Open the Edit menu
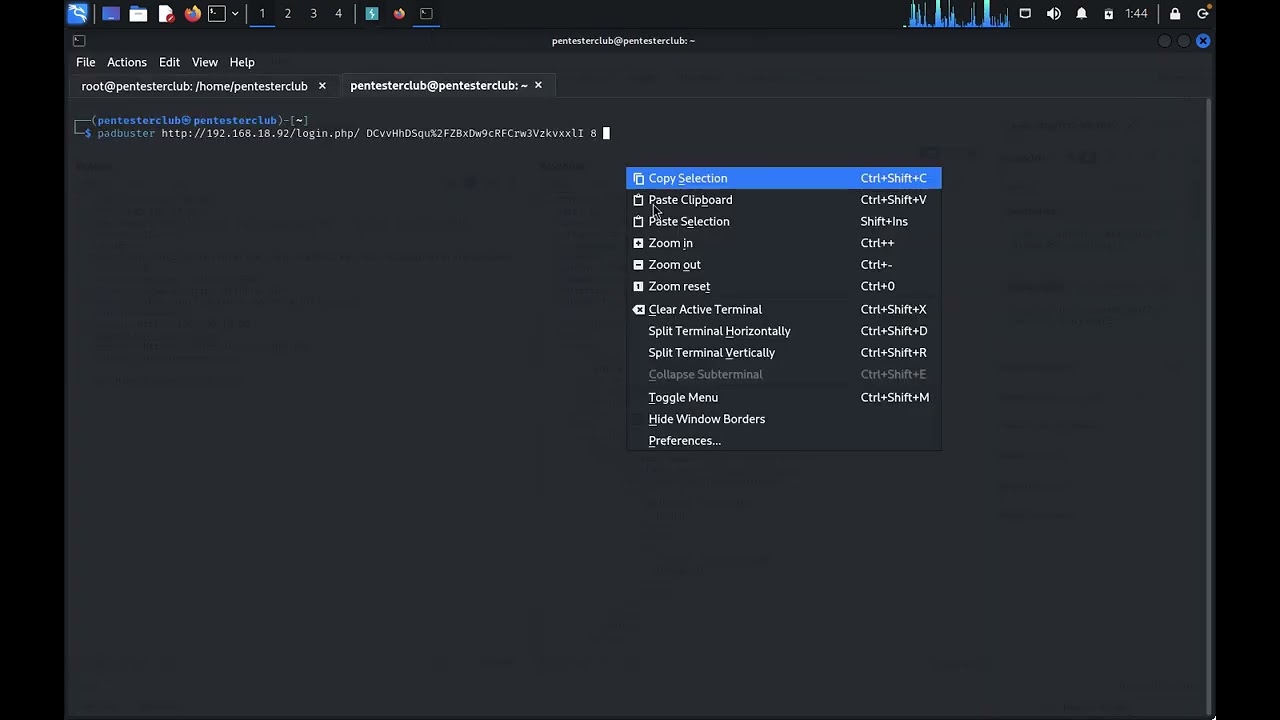 (169, 62)
